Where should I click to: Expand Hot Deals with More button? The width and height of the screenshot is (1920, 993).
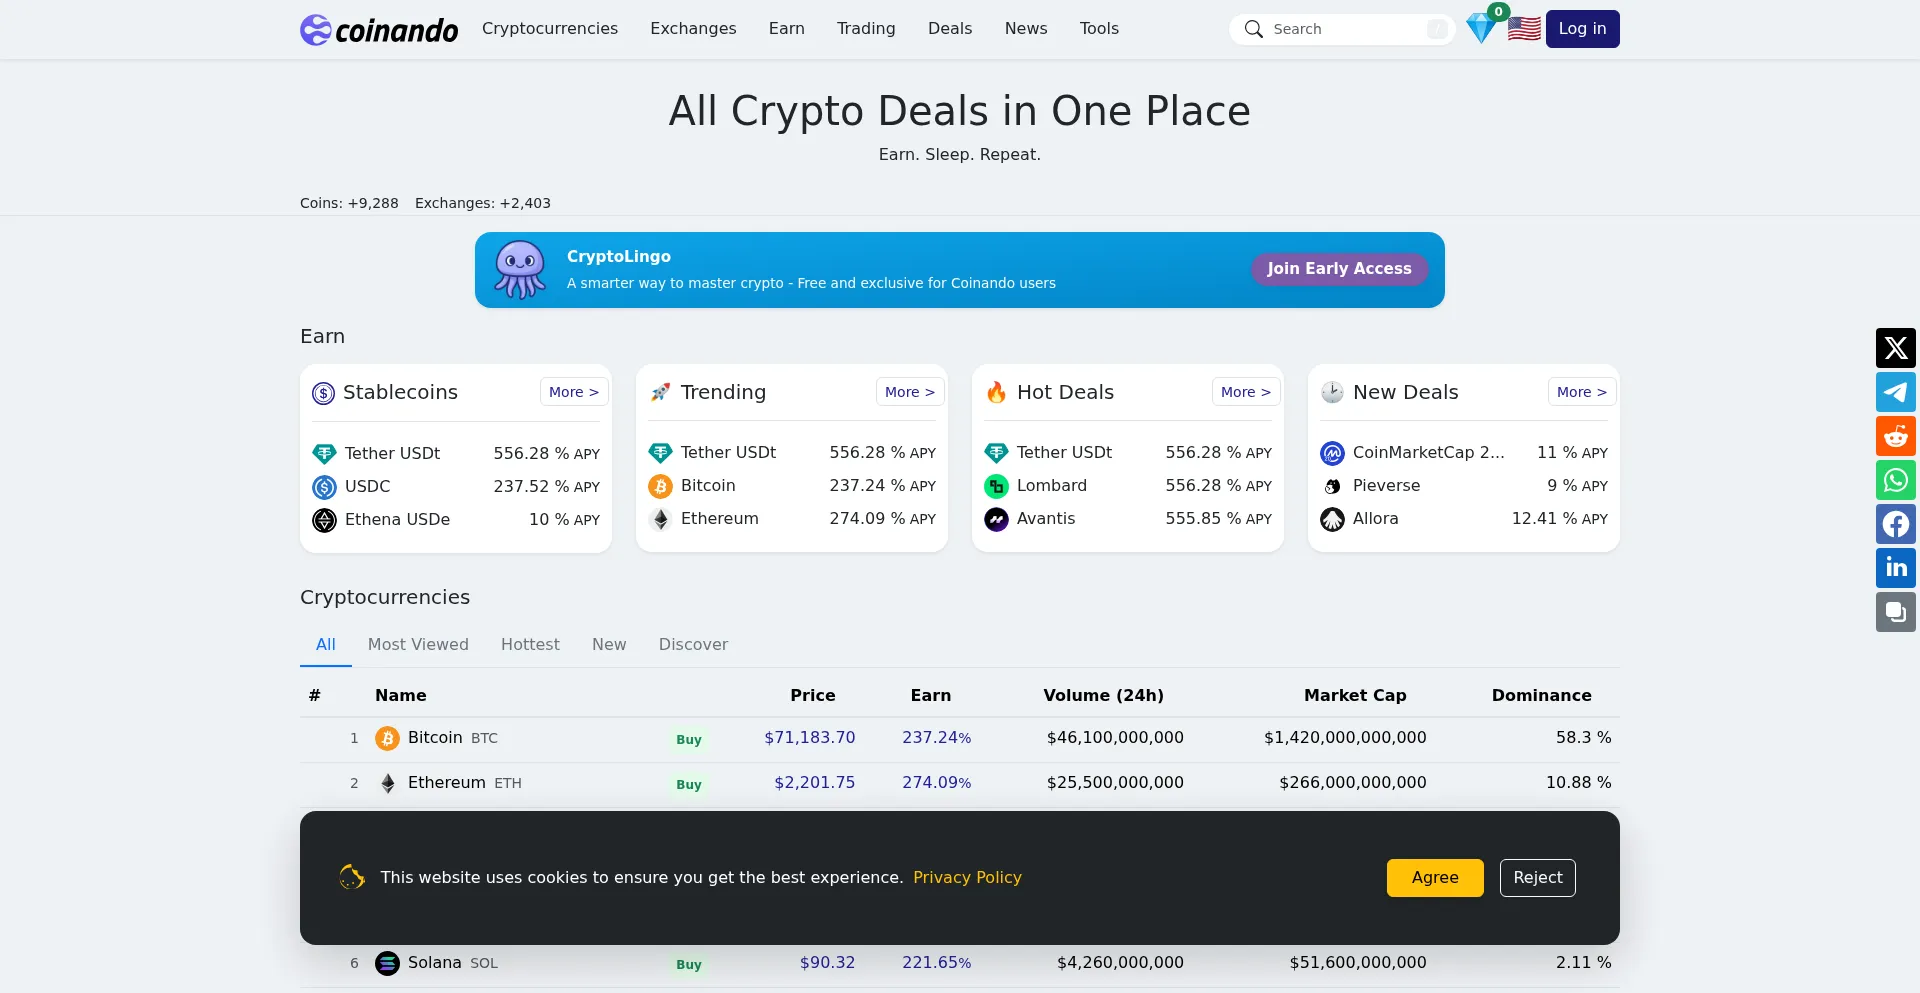point(1246,392)
